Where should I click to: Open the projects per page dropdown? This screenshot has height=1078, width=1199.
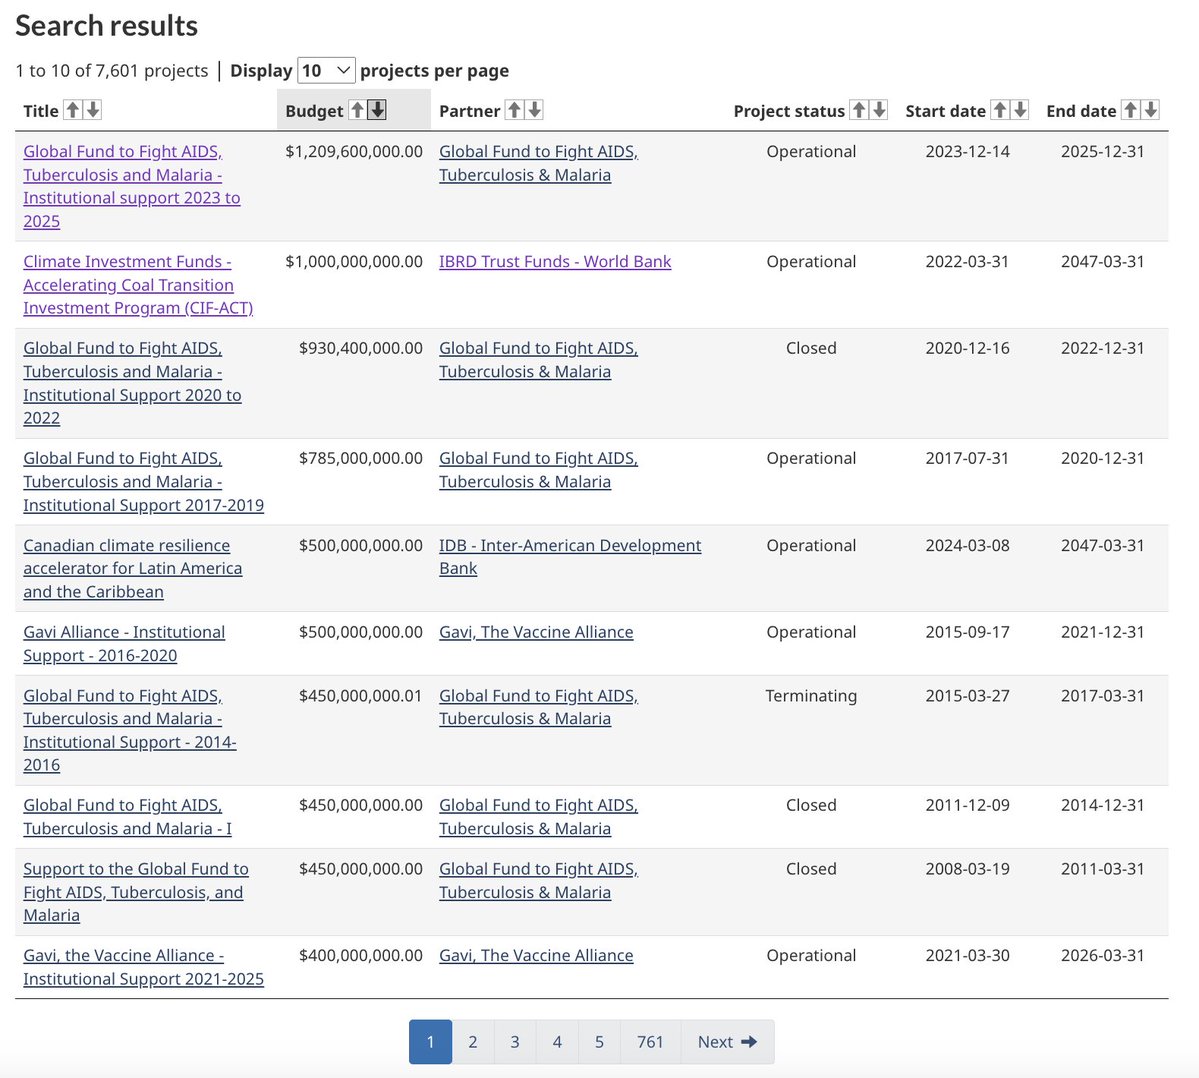pos(326,70)
